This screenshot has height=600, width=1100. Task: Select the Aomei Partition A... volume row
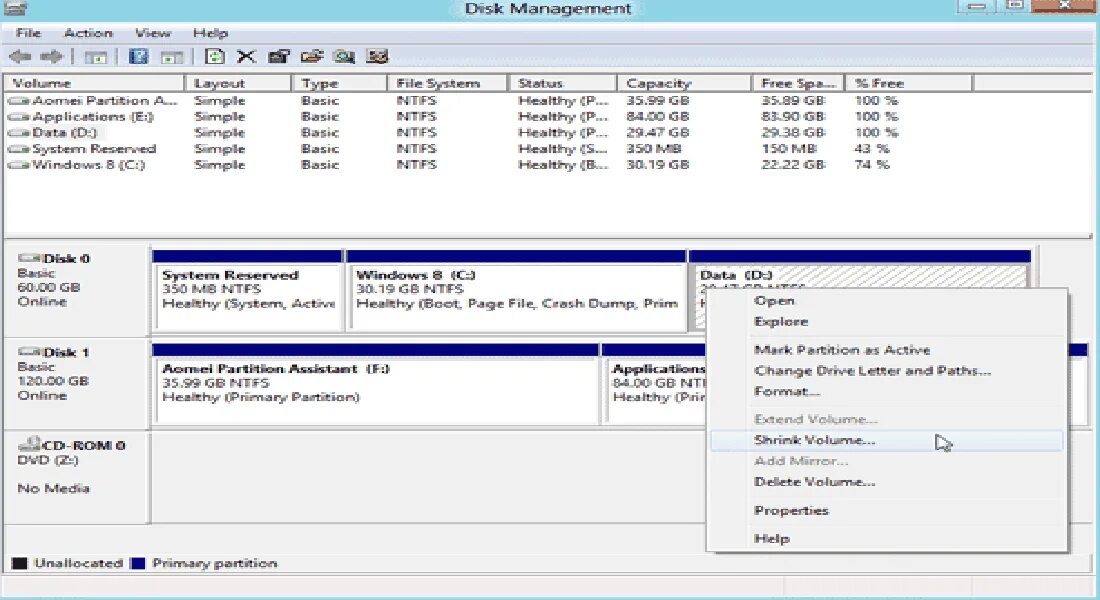[x=104, y=101]
